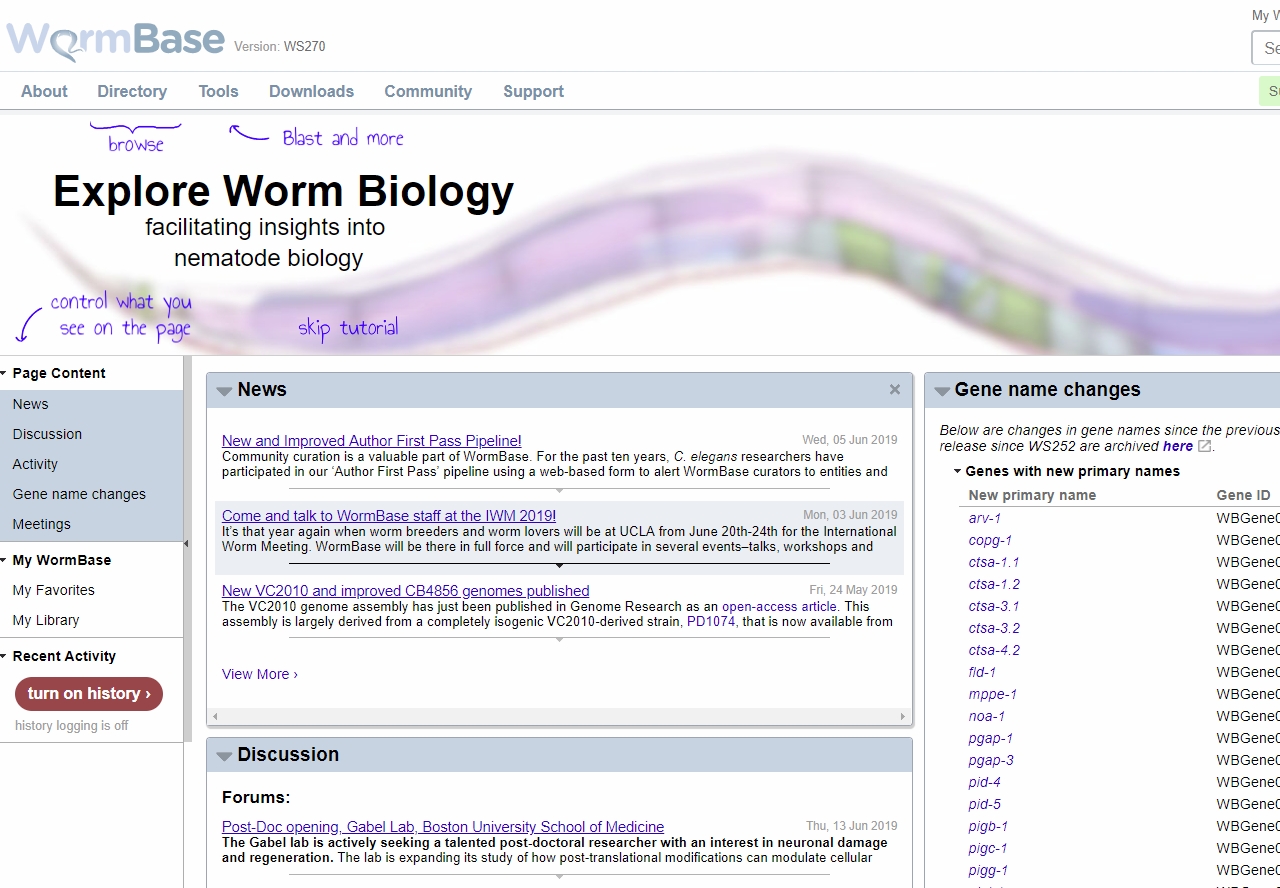Click the News scrollbar right arrow

[904, 717]
